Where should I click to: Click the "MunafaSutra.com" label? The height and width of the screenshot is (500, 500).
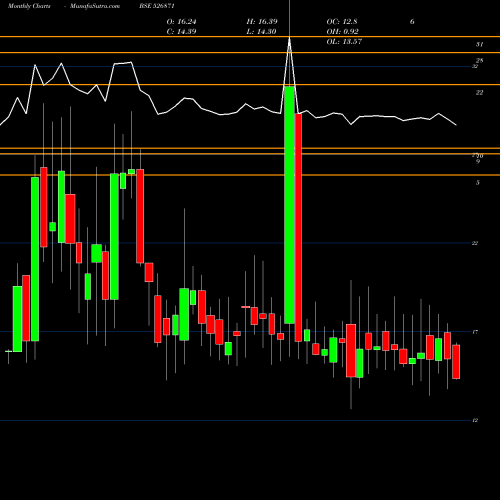pos(95,6)
